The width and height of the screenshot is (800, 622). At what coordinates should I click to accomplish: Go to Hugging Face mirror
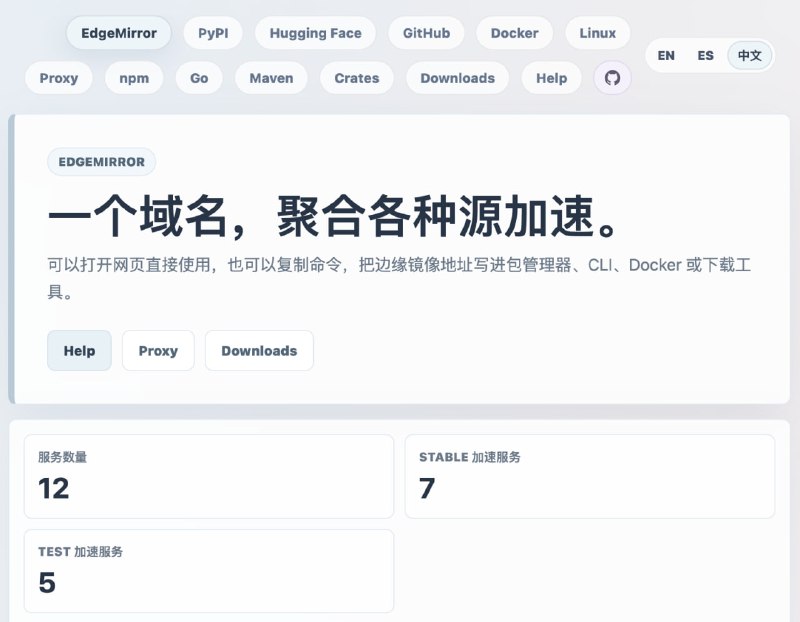(x=315, y=33)
